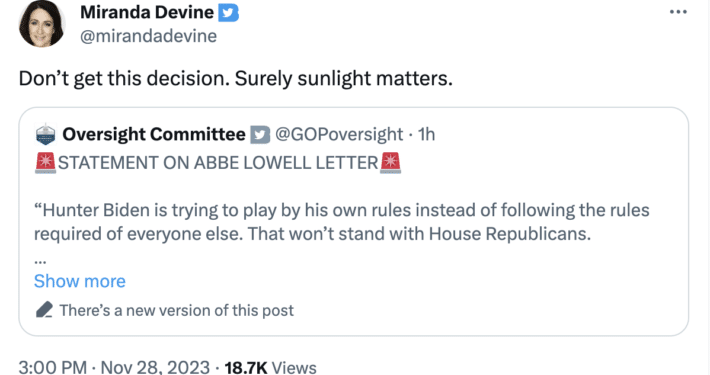Click the 3:00 PM Nov 28, 2023 timestamp
Image resolution: width=710 pixels, height=375 pixels.
click(114, 367)
